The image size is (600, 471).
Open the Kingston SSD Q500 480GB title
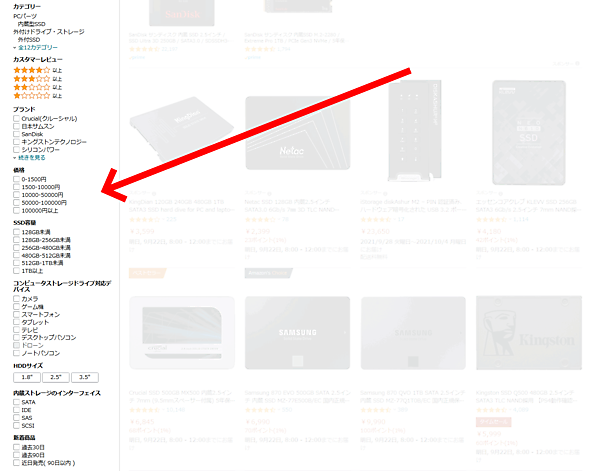point(525,397)
